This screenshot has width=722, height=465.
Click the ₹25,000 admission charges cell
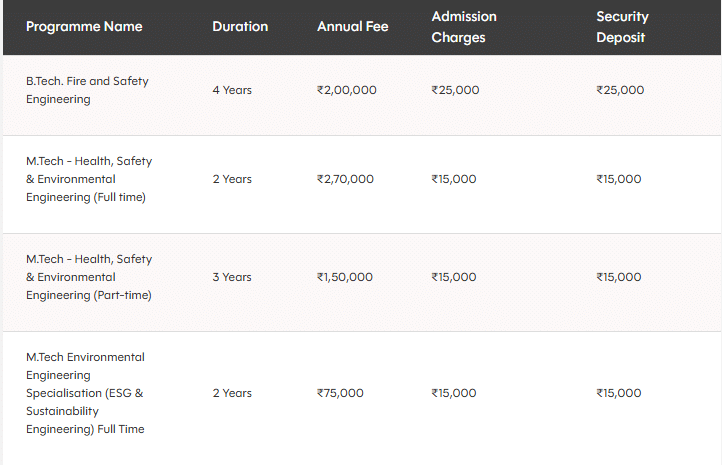[x=455, y=90]
